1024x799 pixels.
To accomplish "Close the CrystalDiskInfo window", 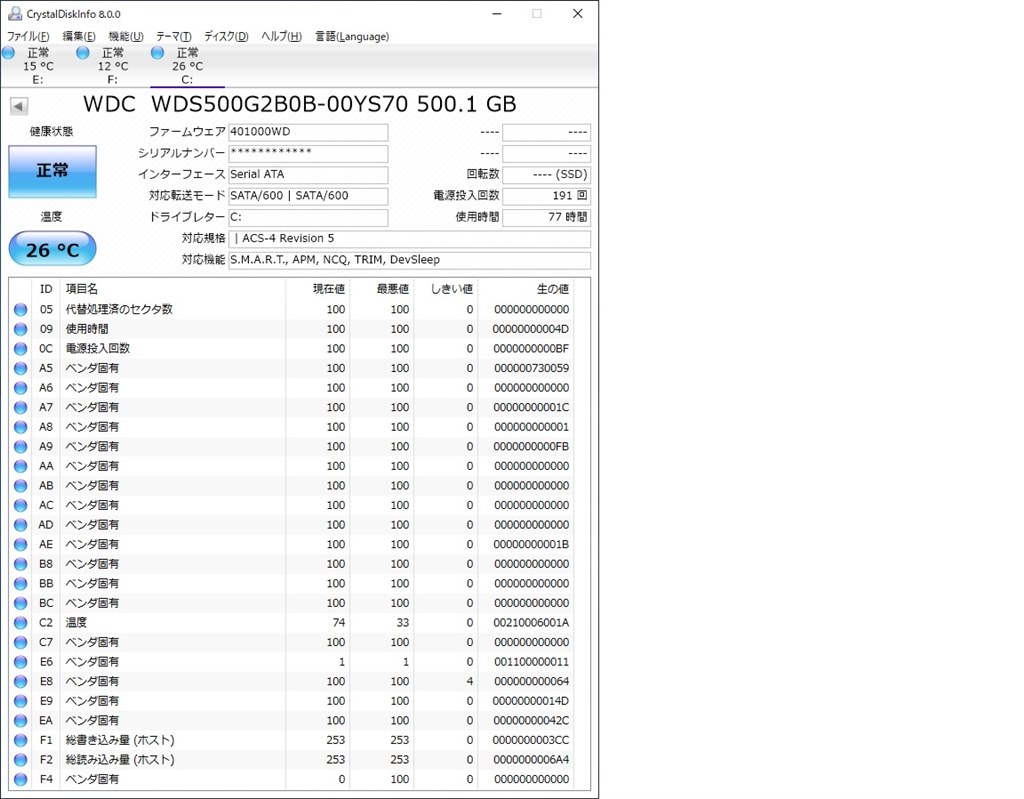I will [x=577, y=14].
